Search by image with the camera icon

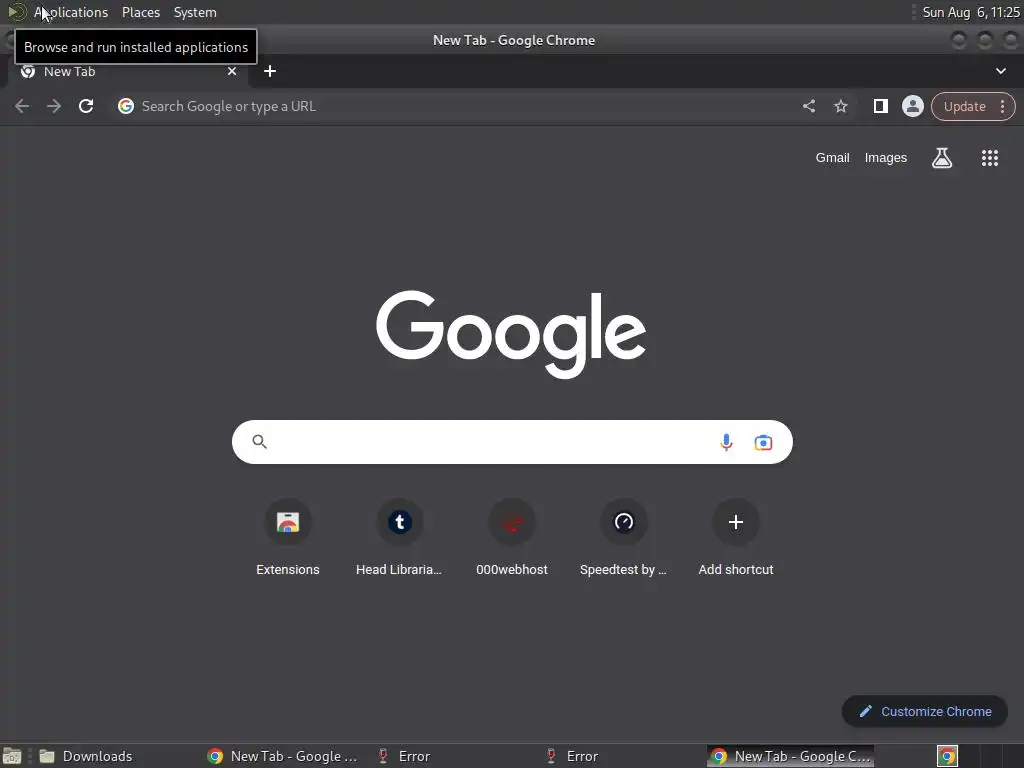763,442
